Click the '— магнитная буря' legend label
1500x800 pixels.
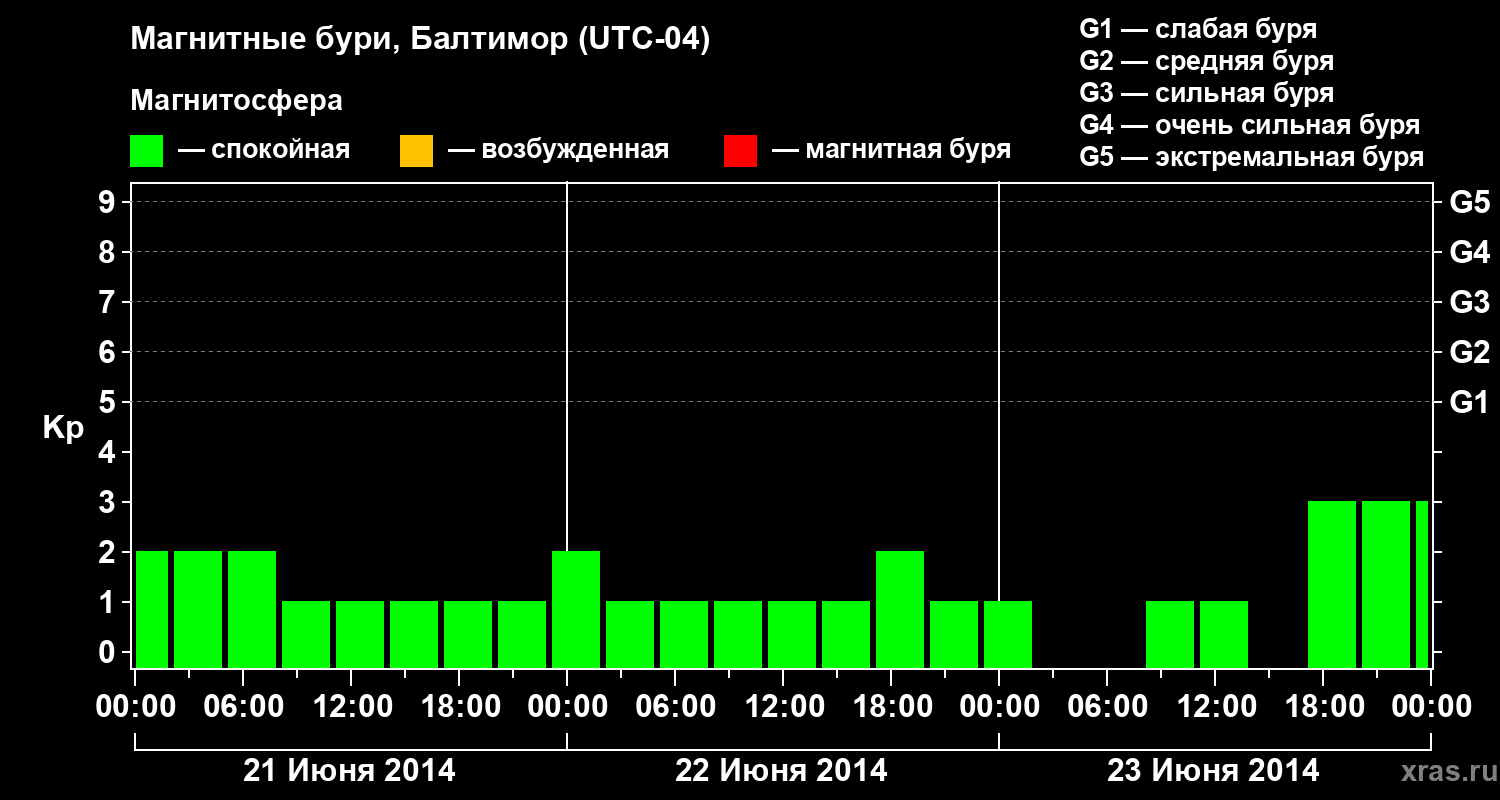click(x=892, y=150)
